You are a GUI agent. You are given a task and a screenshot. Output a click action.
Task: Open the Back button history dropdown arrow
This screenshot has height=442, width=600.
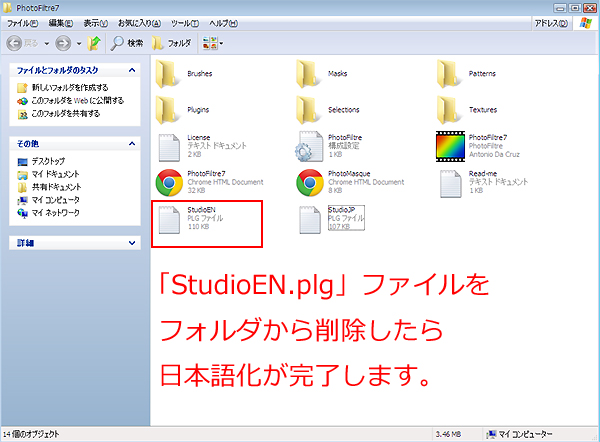[47, 44]
